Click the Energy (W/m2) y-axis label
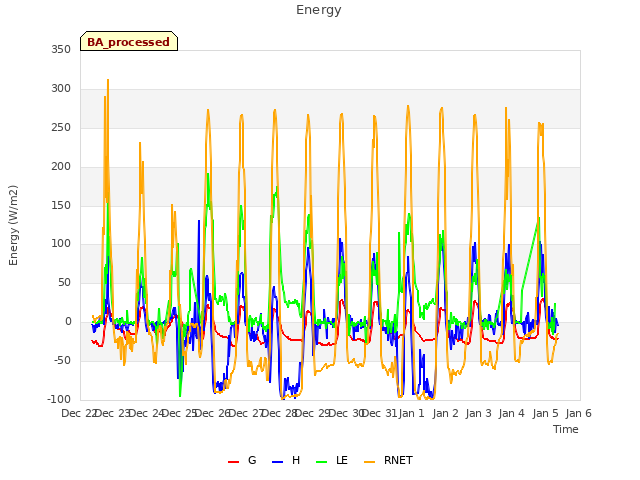The height and width of the screenshot is (480, 640). (13, 225)
